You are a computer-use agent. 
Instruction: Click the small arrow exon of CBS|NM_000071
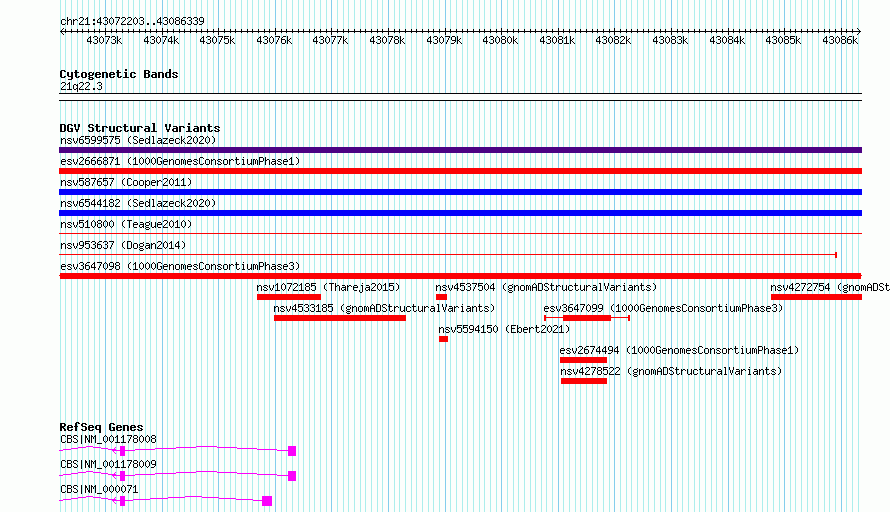122,501
